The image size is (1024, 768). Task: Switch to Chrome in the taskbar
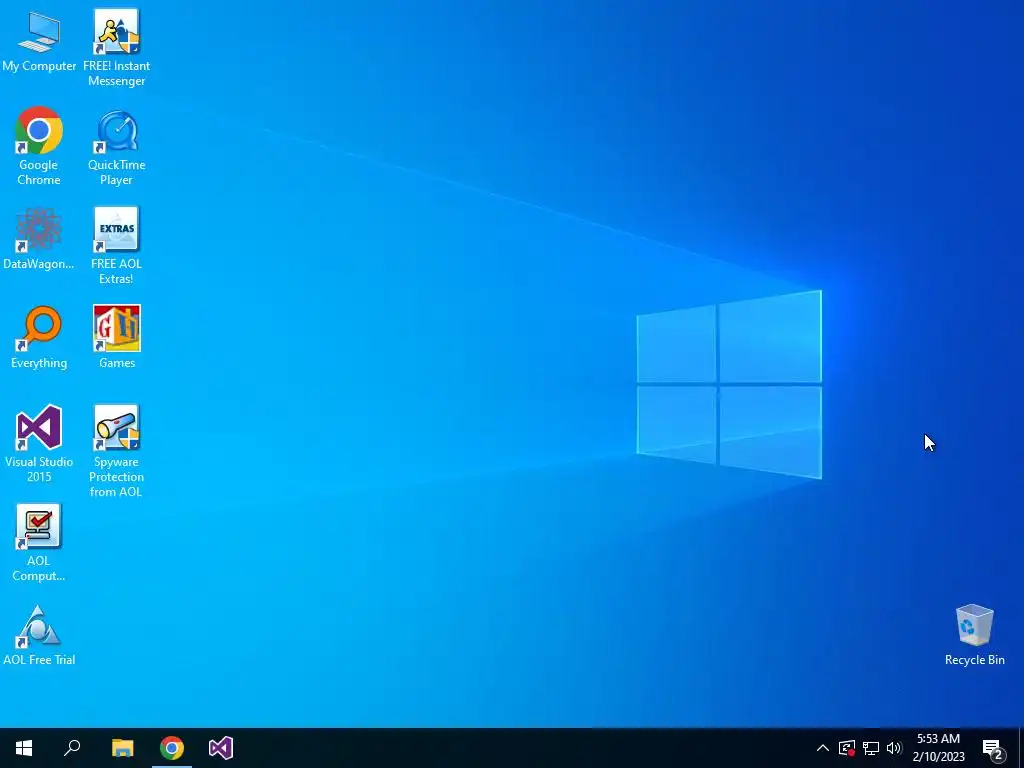point(172,748)
